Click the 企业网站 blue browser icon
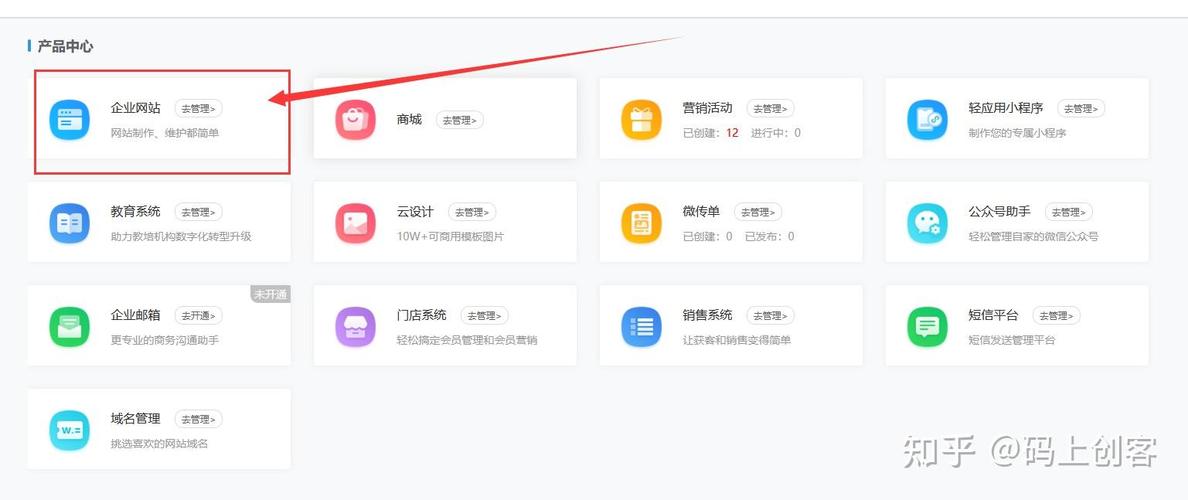1188x500 pixels. 70,120
